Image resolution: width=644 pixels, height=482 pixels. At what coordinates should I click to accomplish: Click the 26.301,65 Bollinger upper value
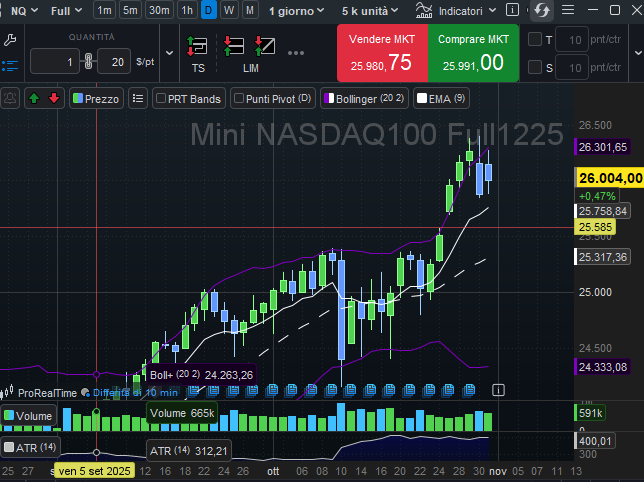tap(602, 147)
